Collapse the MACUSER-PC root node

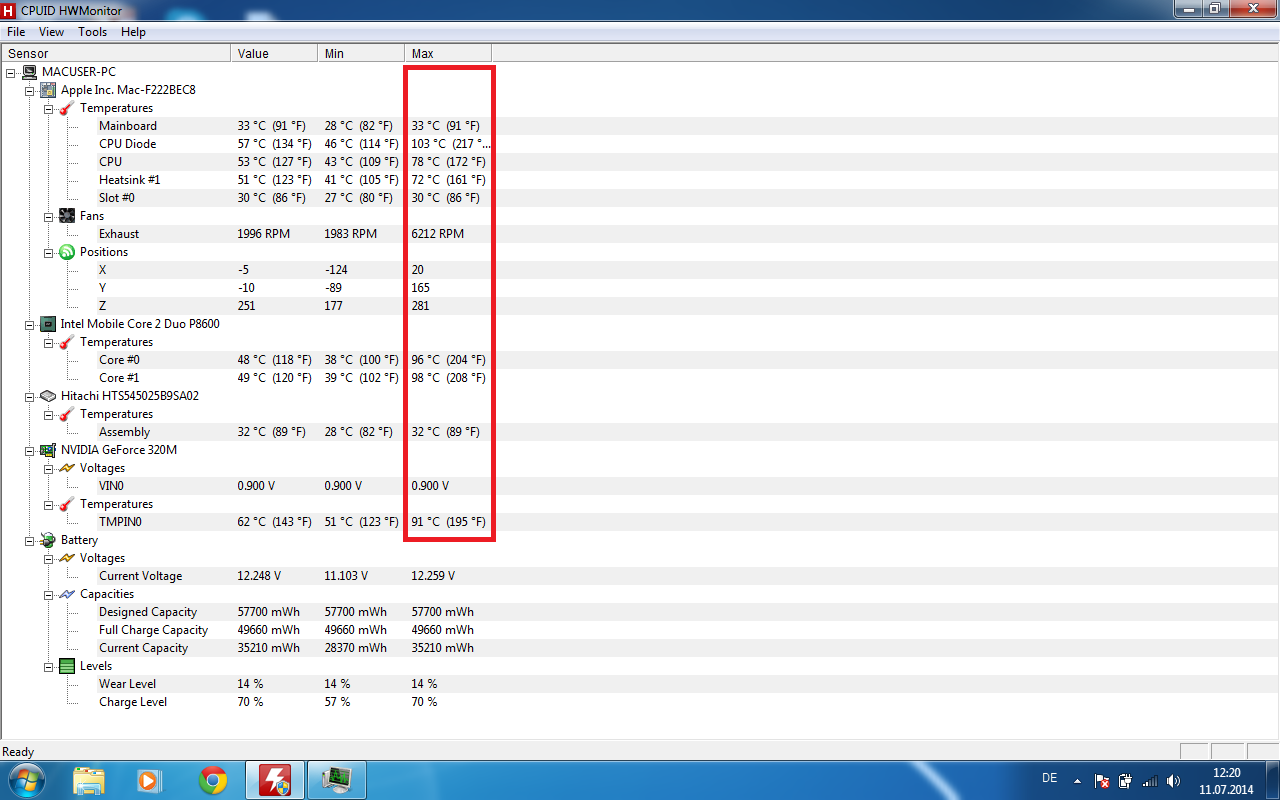(x=11, y=72)
